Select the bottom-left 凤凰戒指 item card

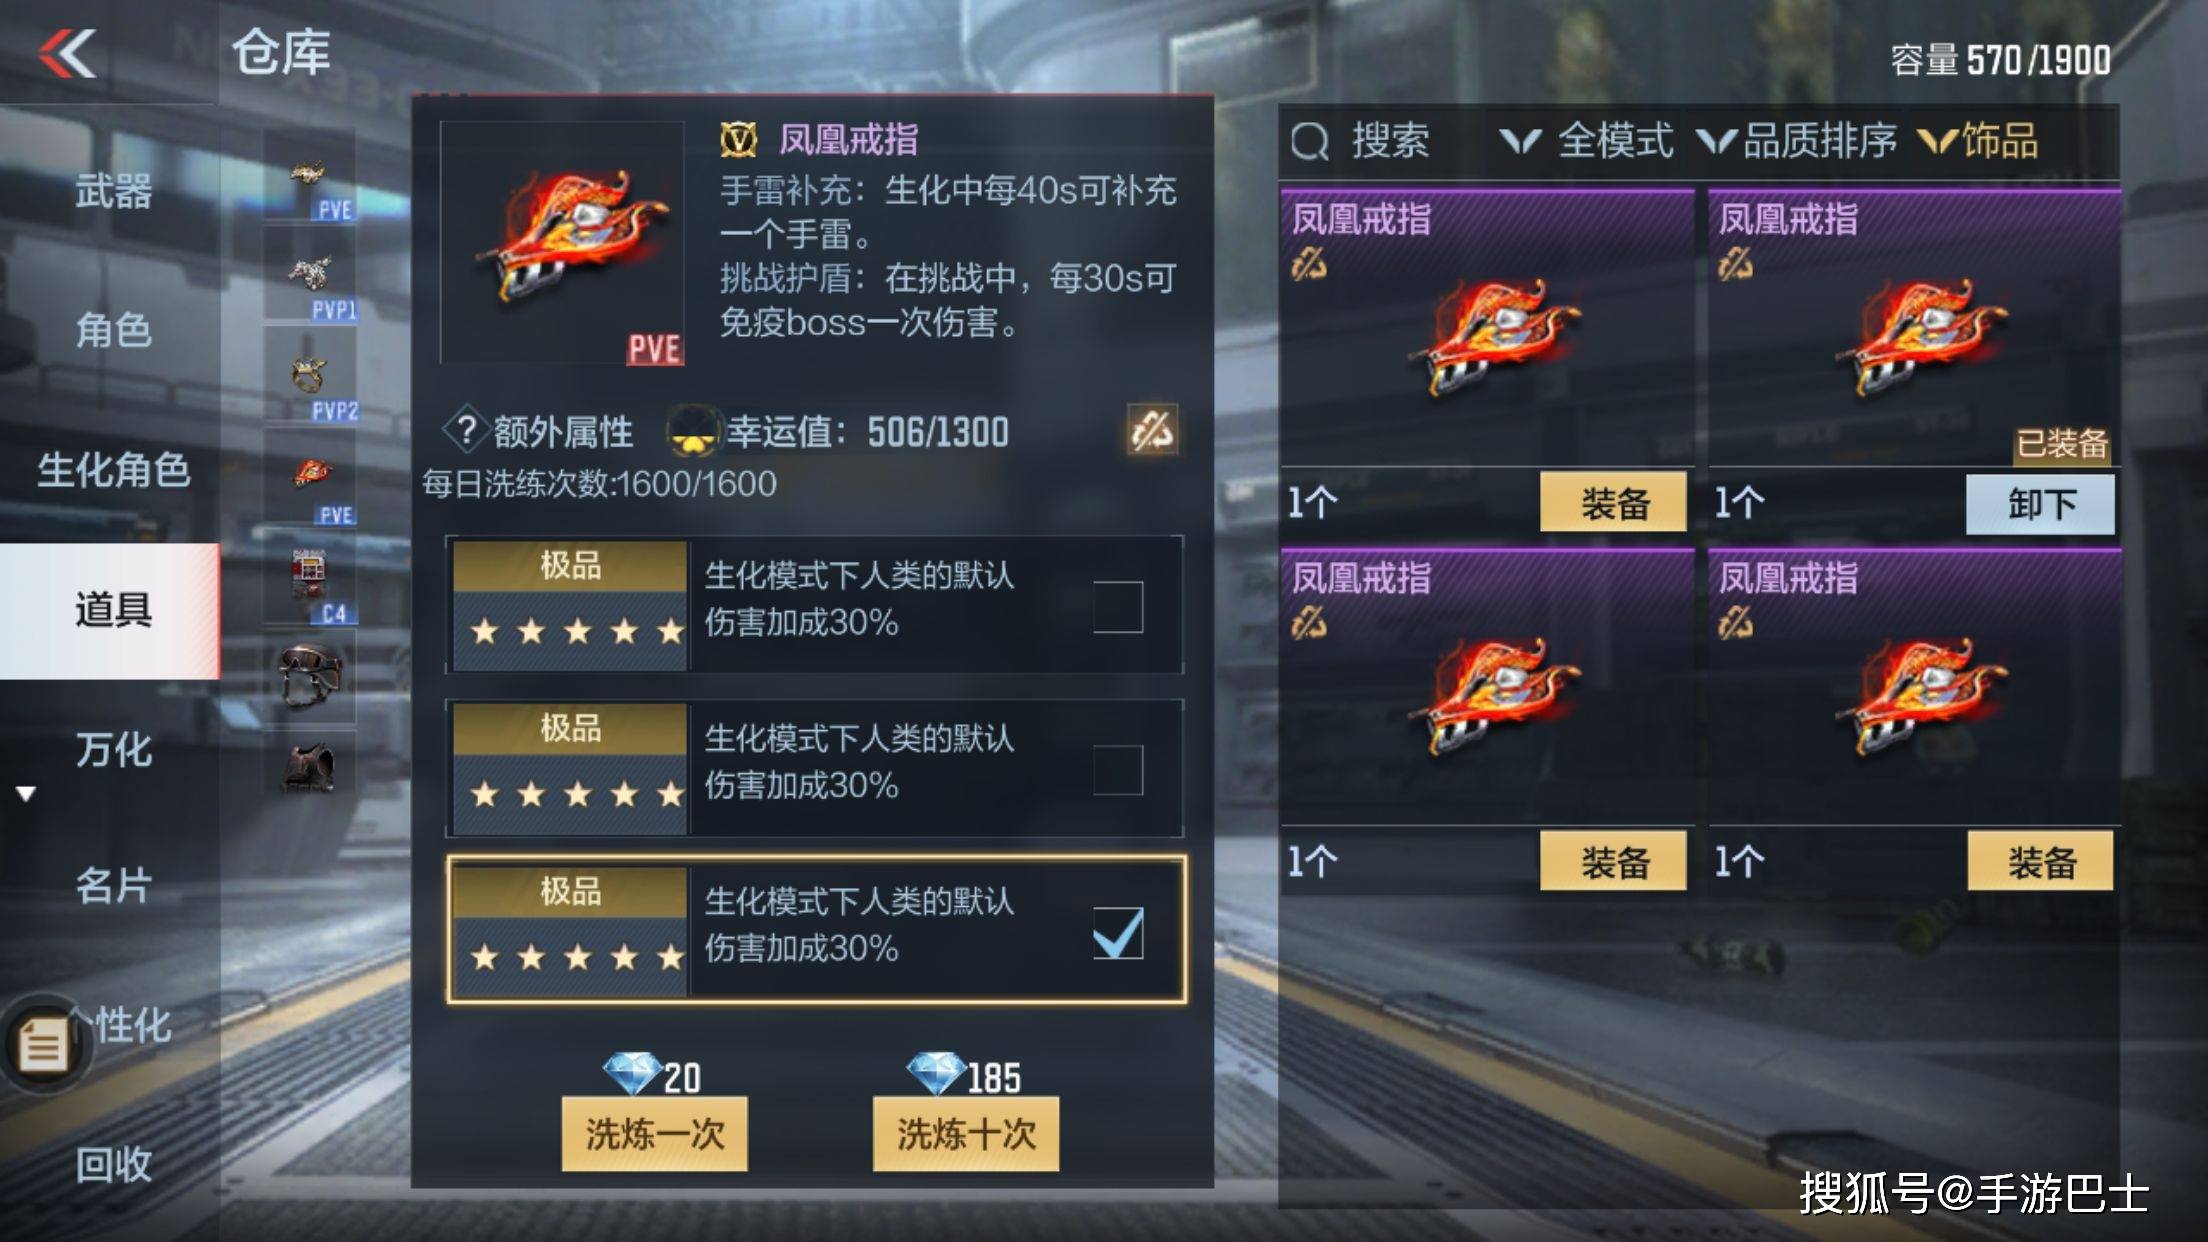tap(1487, 720)
